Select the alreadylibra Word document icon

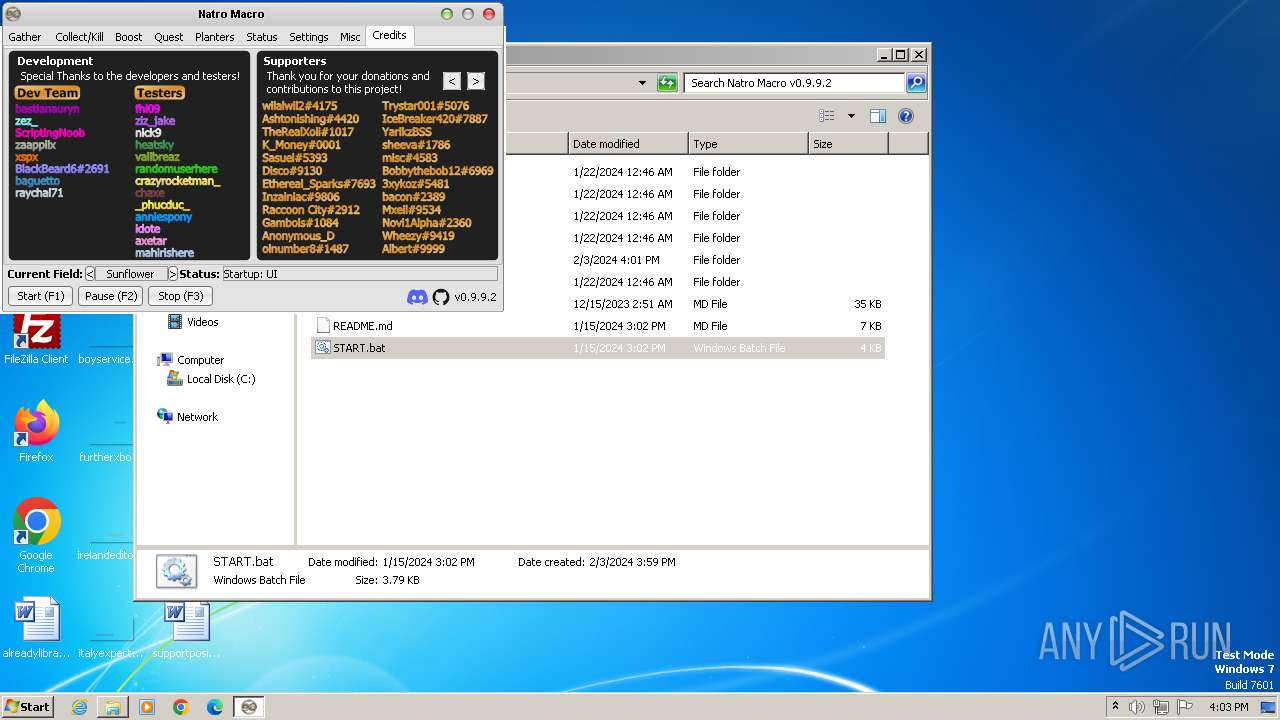click(x=36, y=628)
